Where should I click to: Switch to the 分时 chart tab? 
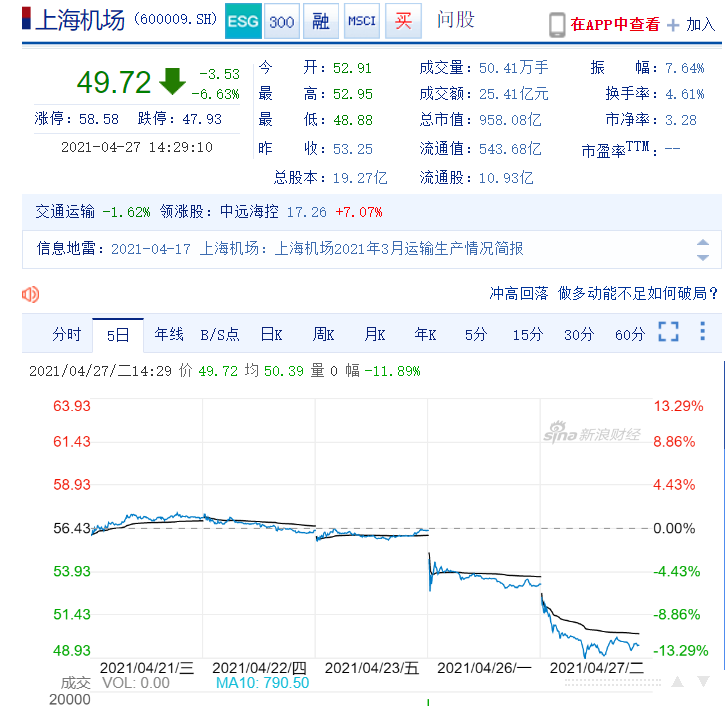click(67, 334)
